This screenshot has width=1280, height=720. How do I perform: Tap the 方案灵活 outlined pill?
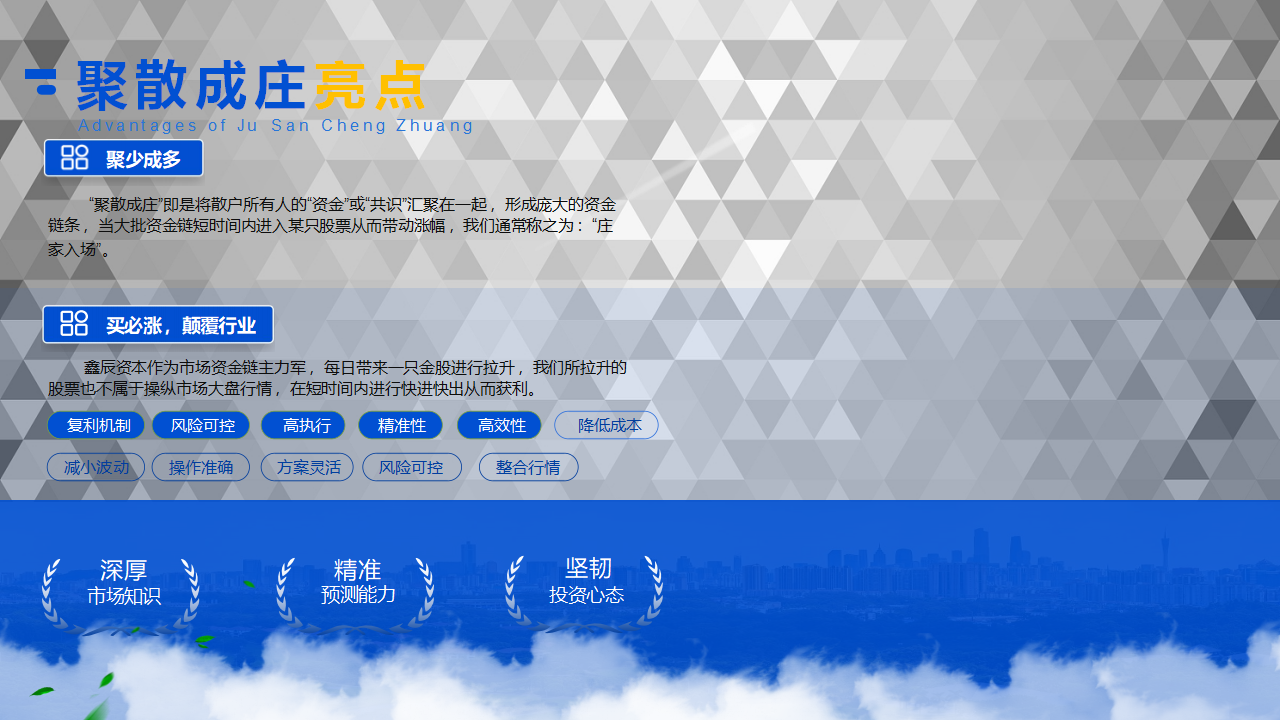point(308,467)
